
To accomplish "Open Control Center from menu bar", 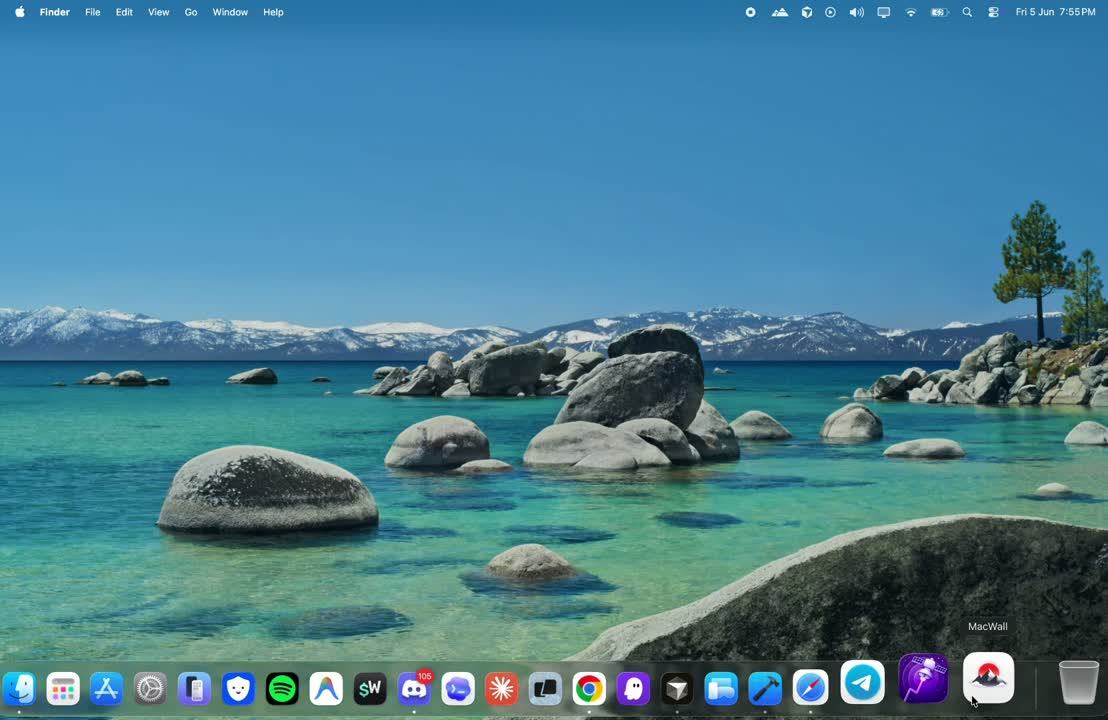I will [x=994, y=12].
